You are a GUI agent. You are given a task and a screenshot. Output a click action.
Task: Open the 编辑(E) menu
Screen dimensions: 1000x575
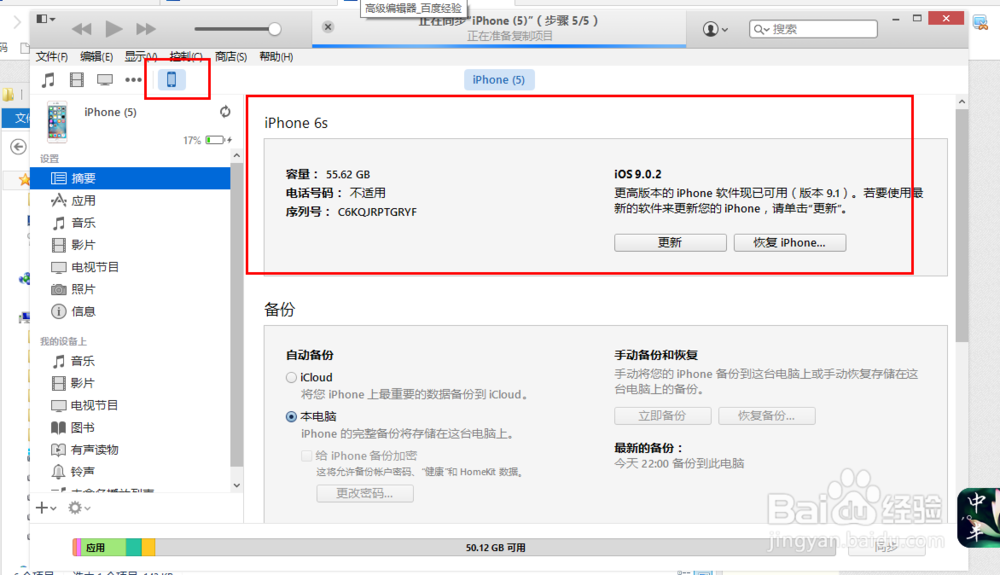click(96, 57)
